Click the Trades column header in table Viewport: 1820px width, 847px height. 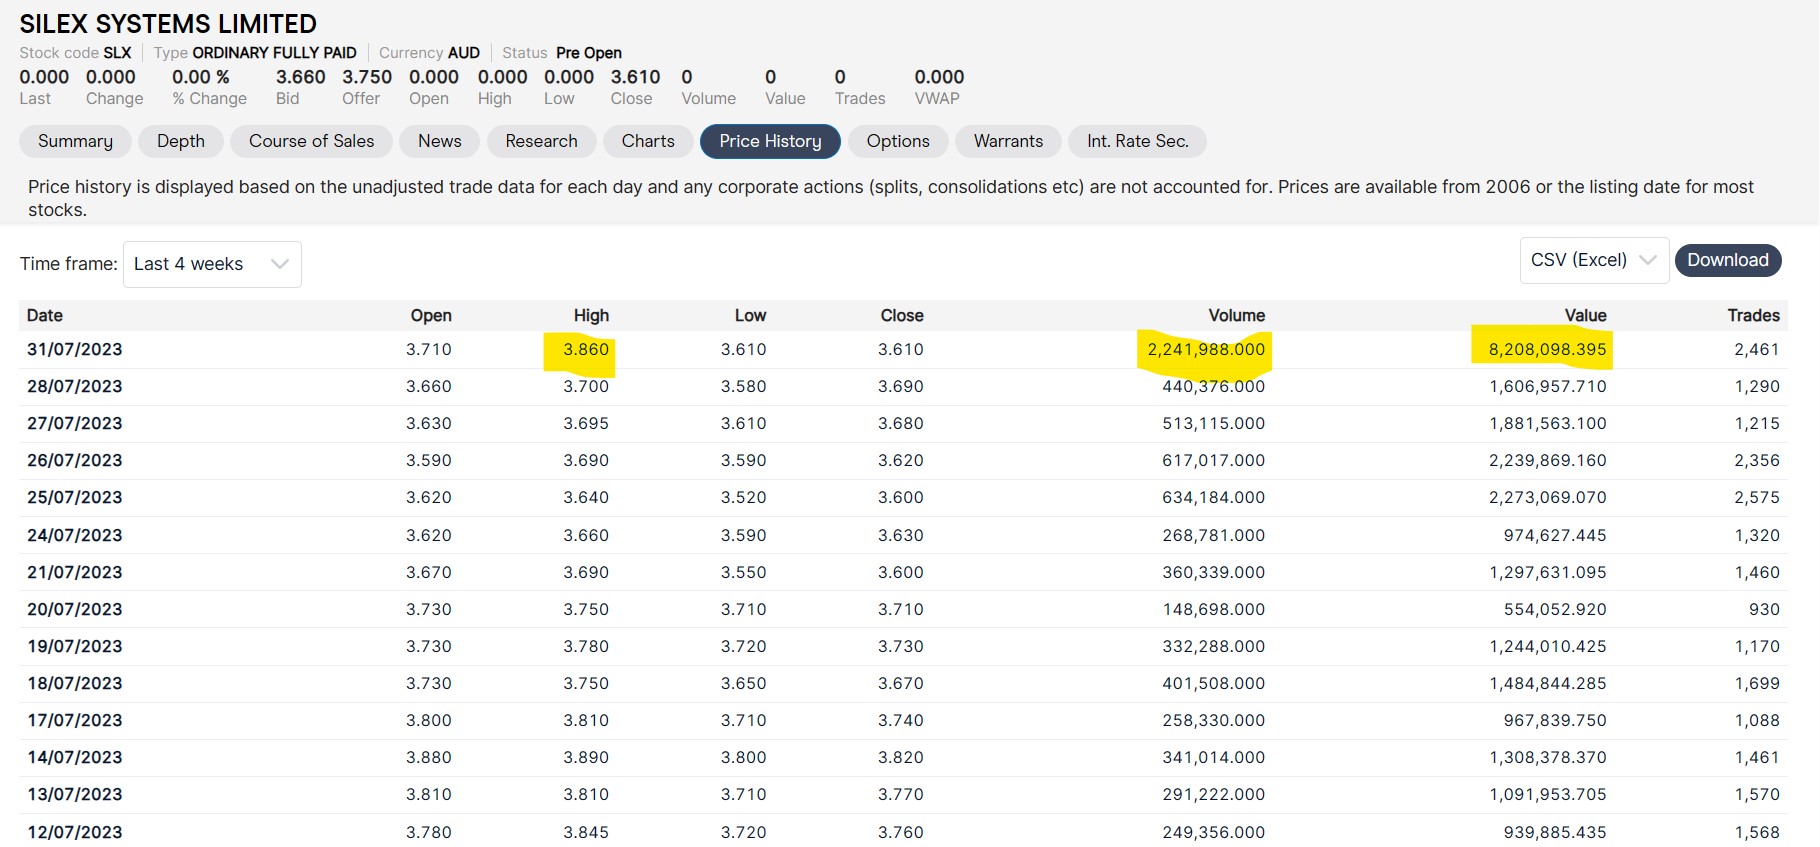tap(1753, 316)
